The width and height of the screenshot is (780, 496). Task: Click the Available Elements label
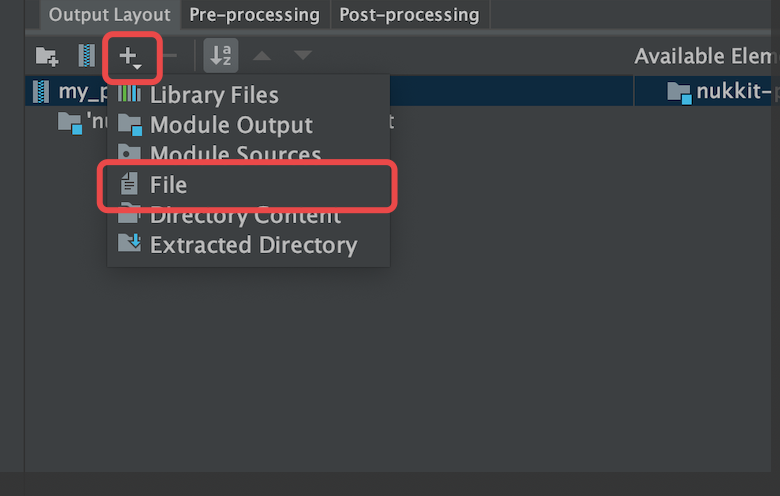706,57
